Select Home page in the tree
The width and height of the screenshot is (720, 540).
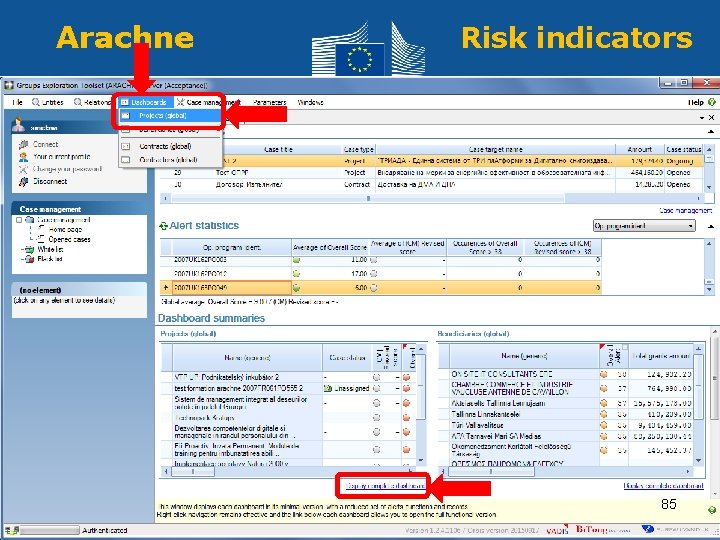65,230
